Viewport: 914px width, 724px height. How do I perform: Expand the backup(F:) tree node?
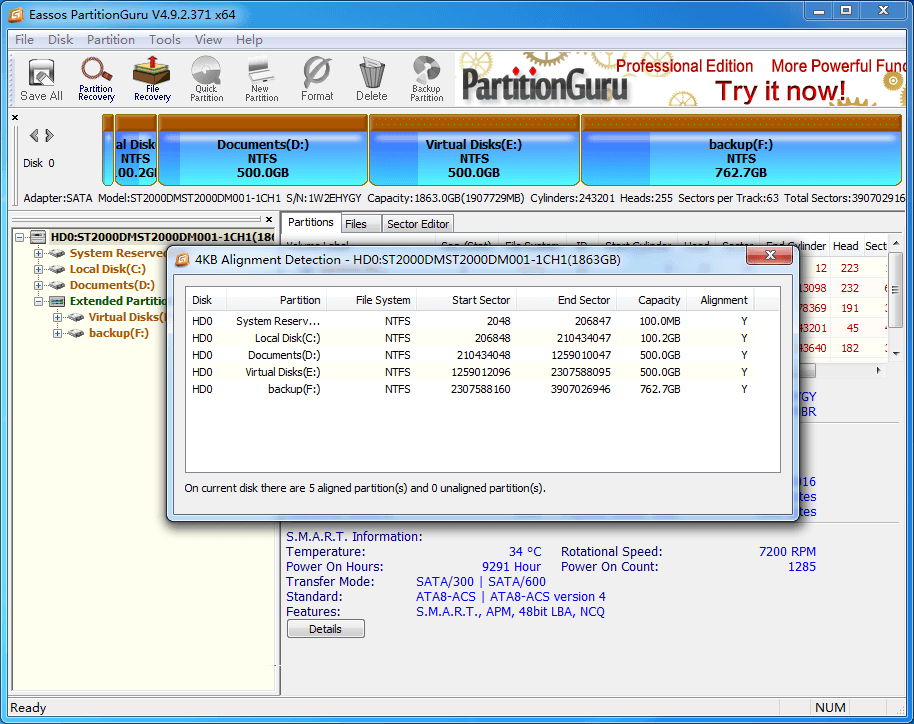57,333
